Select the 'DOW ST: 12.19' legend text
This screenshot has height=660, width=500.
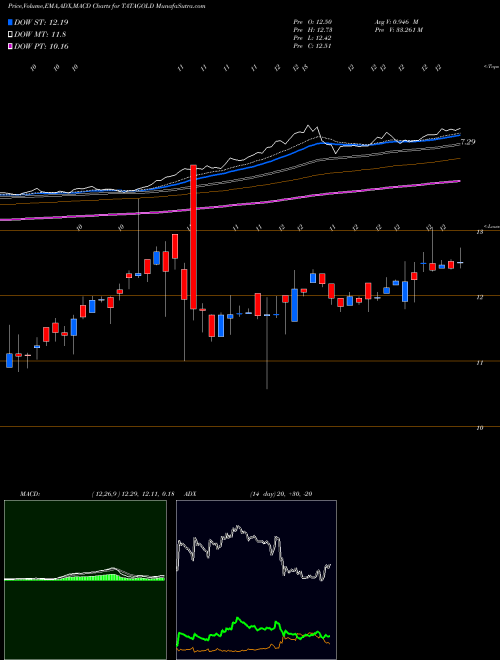pyautogui.click(x=41, y=22)
